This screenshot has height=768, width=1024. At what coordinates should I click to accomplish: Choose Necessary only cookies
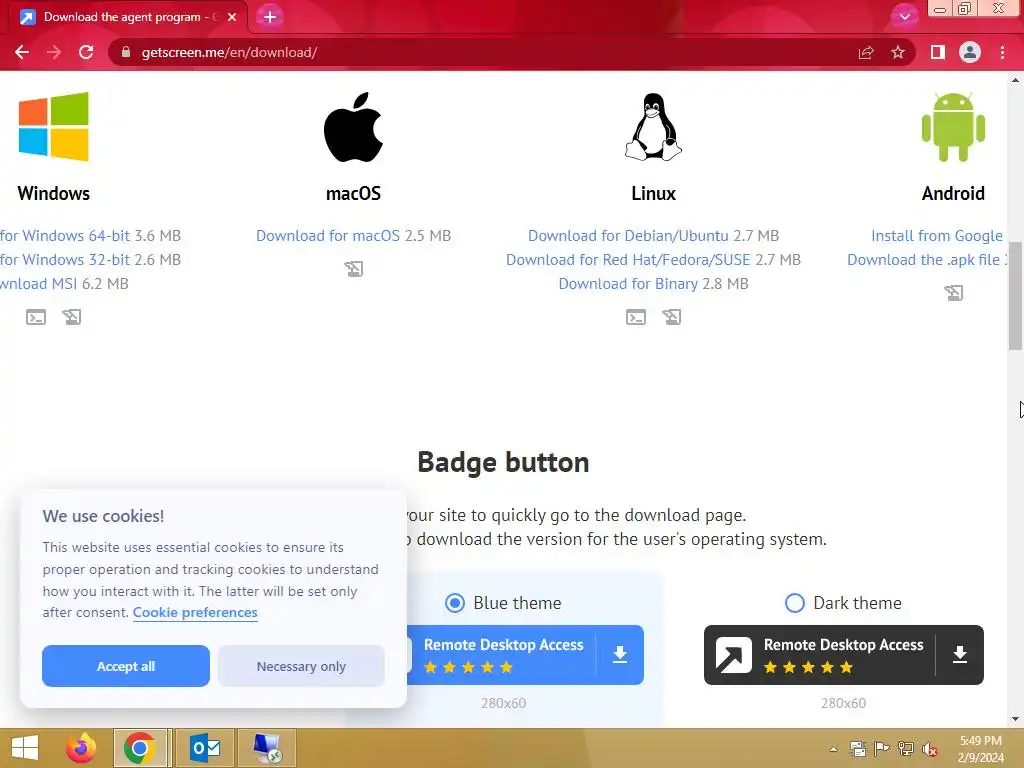[301, 666]
